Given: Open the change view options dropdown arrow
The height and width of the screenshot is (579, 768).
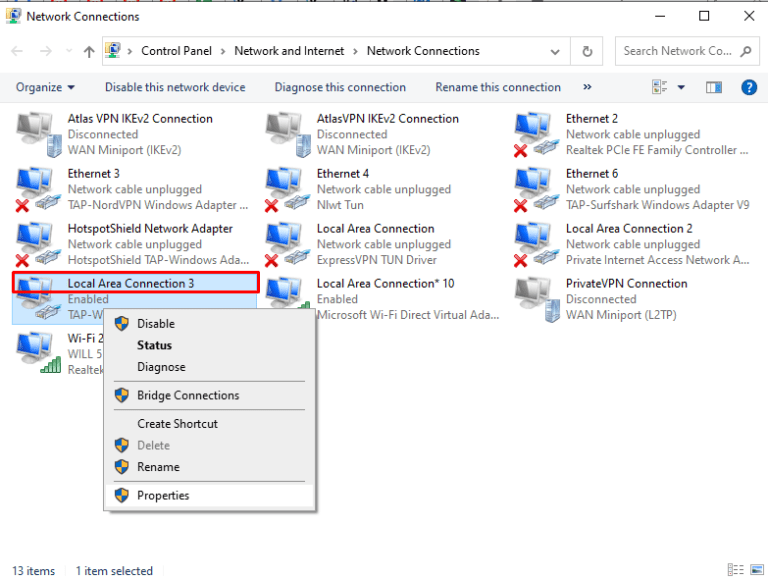Looking at the screenshot, I should point(681,87).
